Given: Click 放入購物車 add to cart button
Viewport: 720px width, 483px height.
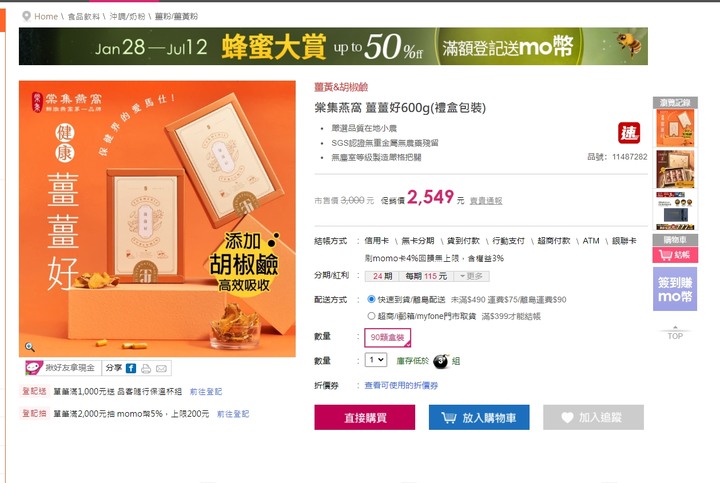Looking at the screenshot, I should pyautogui.click(x=479, y=417).
